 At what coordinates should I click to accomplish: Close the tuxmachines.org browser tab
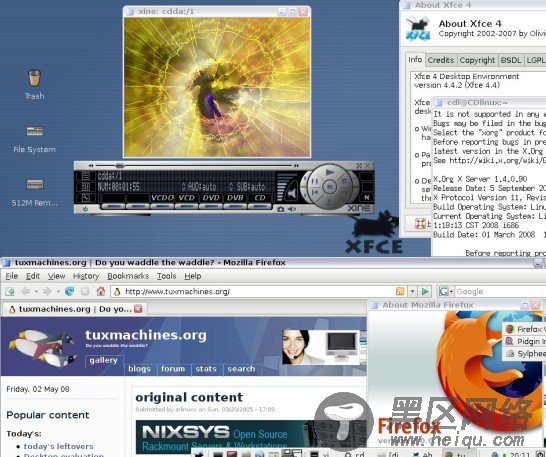138,309
